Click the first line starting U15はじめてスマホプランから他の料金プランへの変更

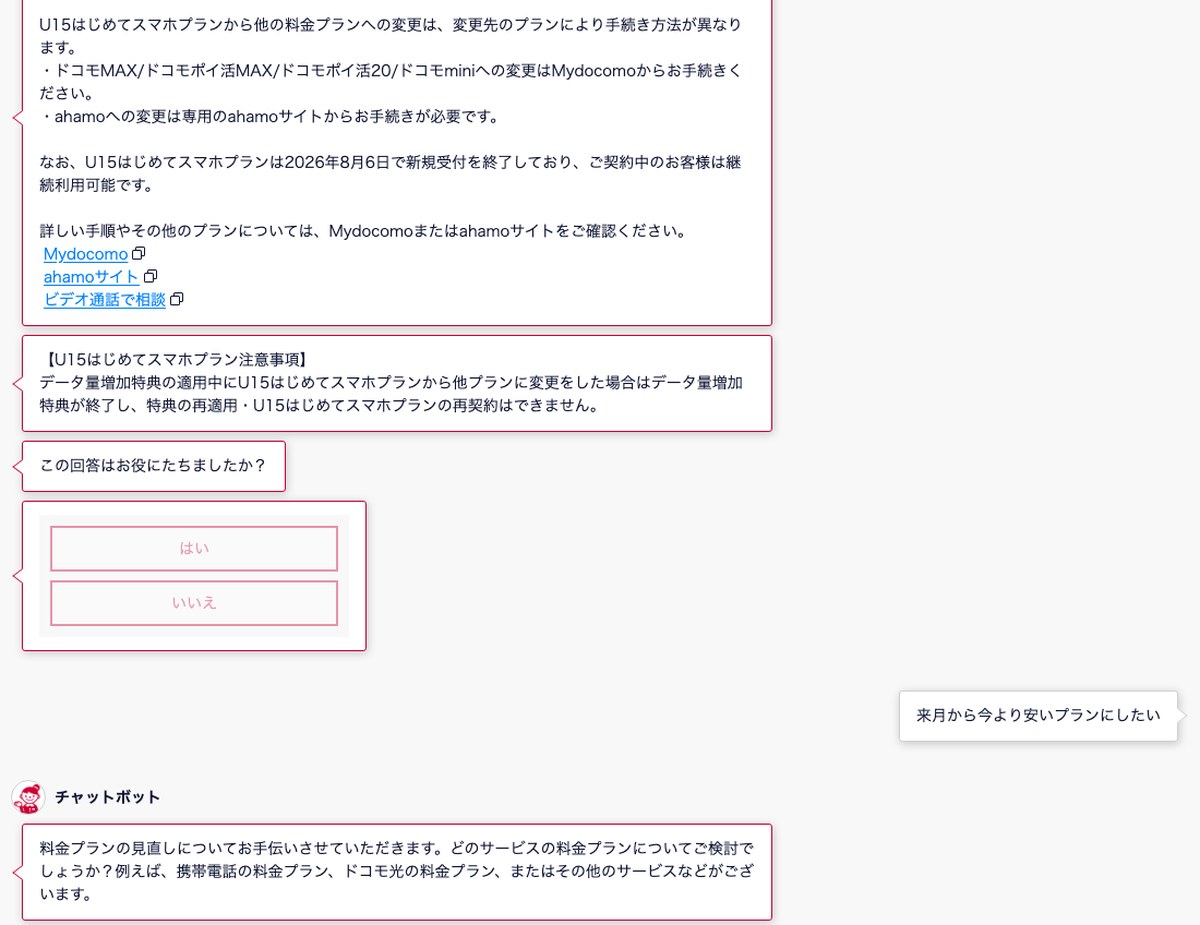(391, 36)
